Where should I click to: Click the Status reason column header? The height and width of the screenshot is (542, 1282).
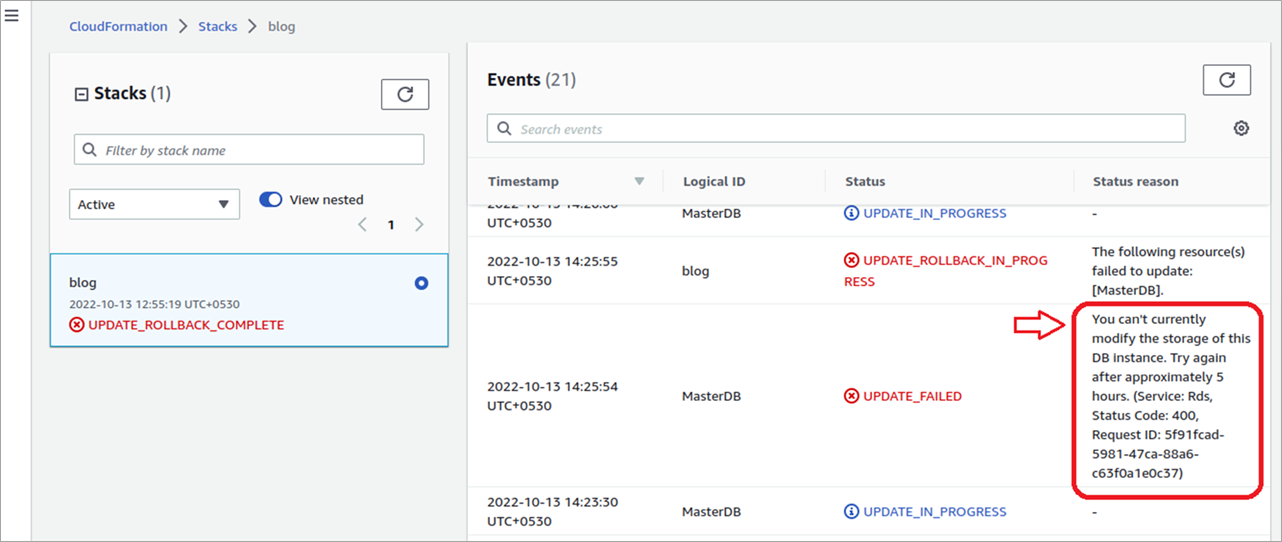pos(1135,181)
